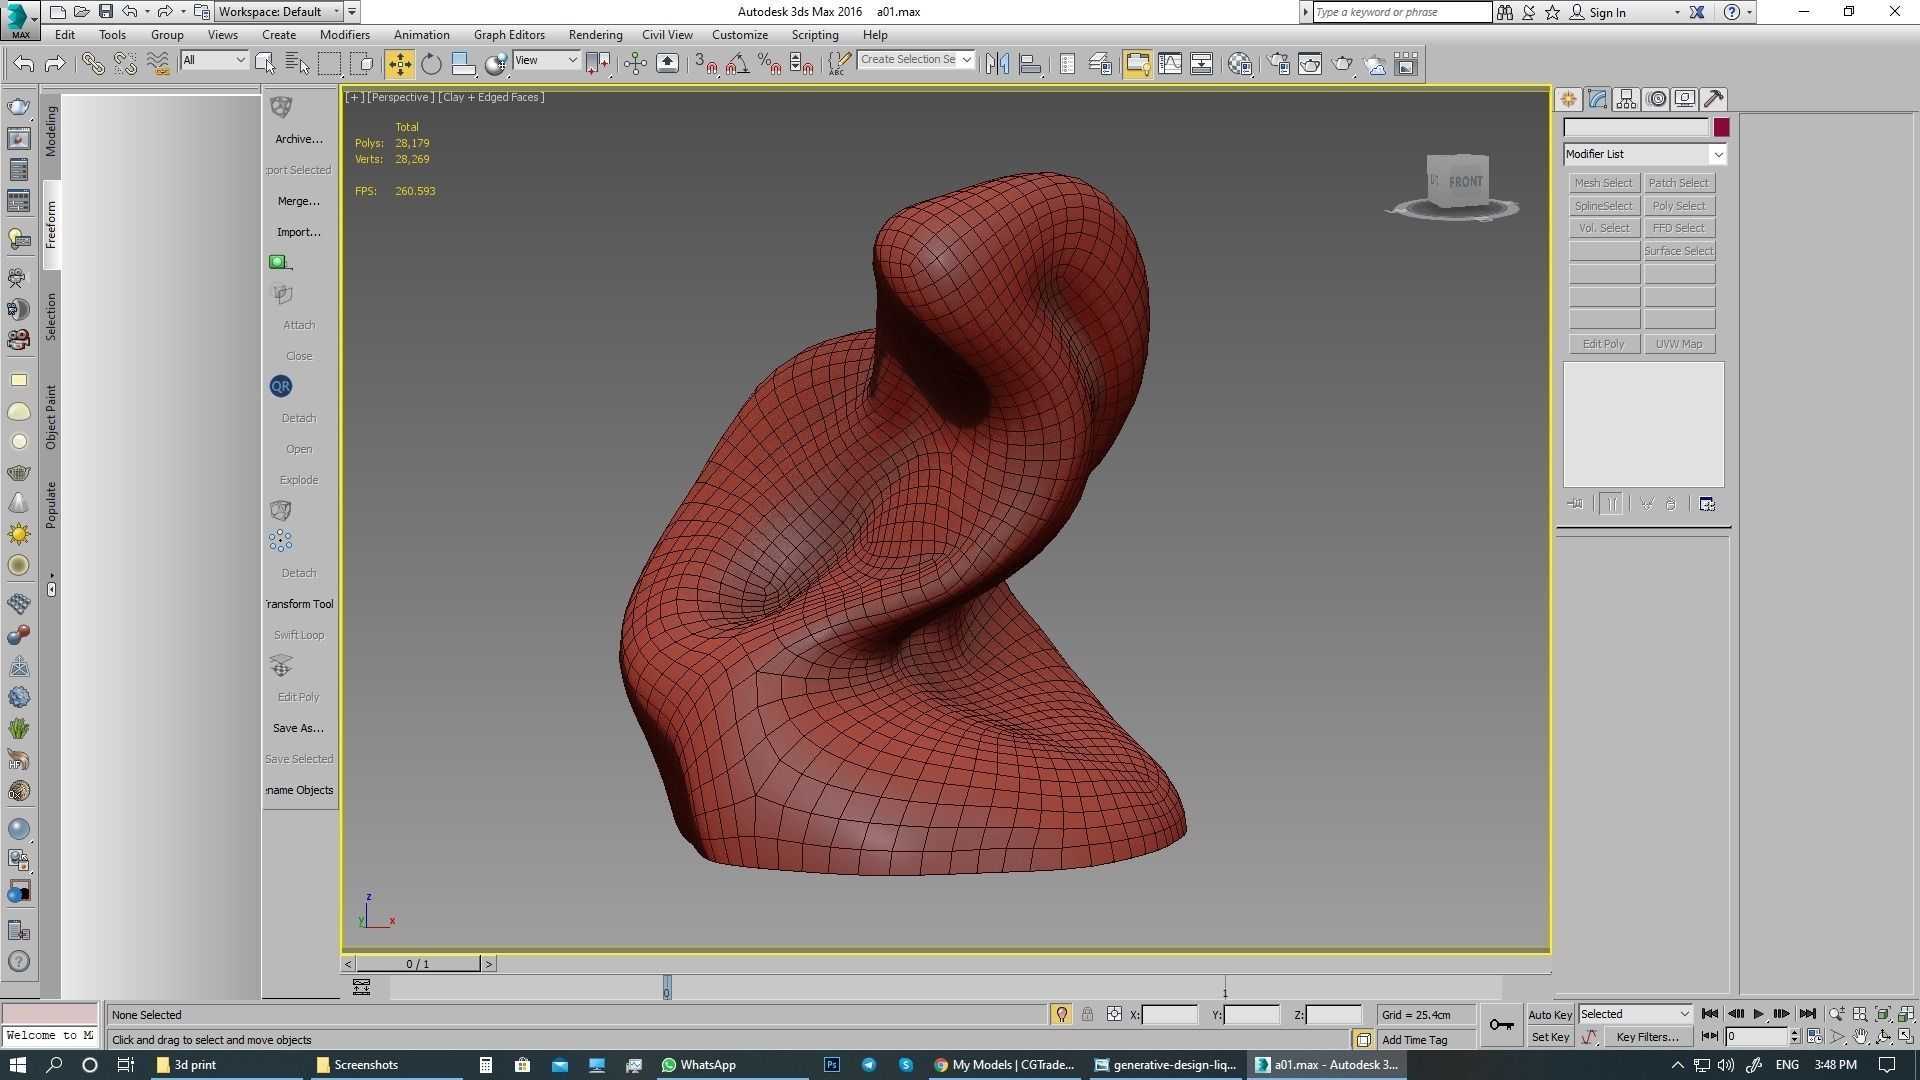This screenshot has width=1920, height=1080.
Task: Toggle Isolate Selection light bulb
Action: [x=1061, y=1015]
